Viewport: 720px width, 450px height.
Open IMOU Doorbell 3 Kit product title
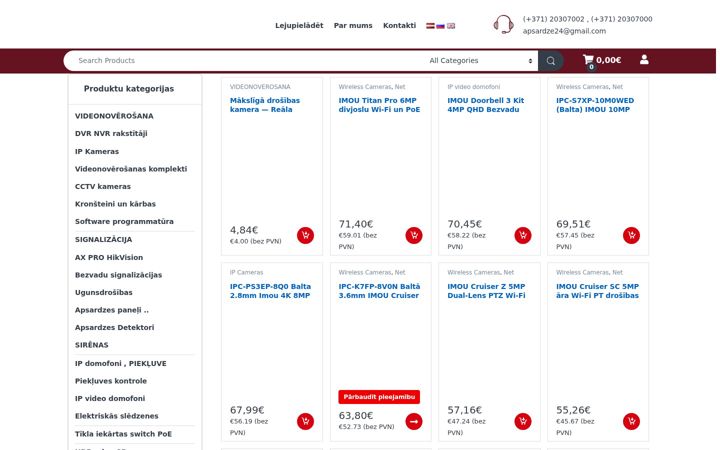tap(485, 105)
